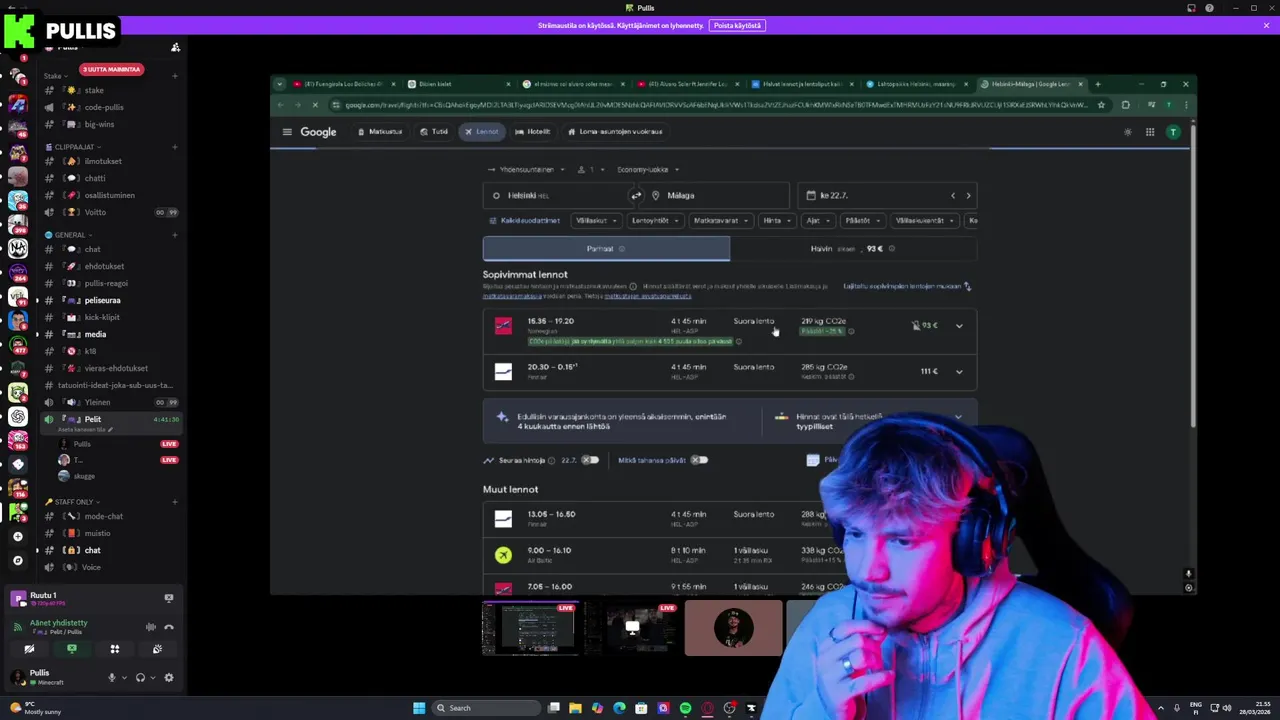
Task: Open Economy-luokka class dropdown
Action: (647, 170)
